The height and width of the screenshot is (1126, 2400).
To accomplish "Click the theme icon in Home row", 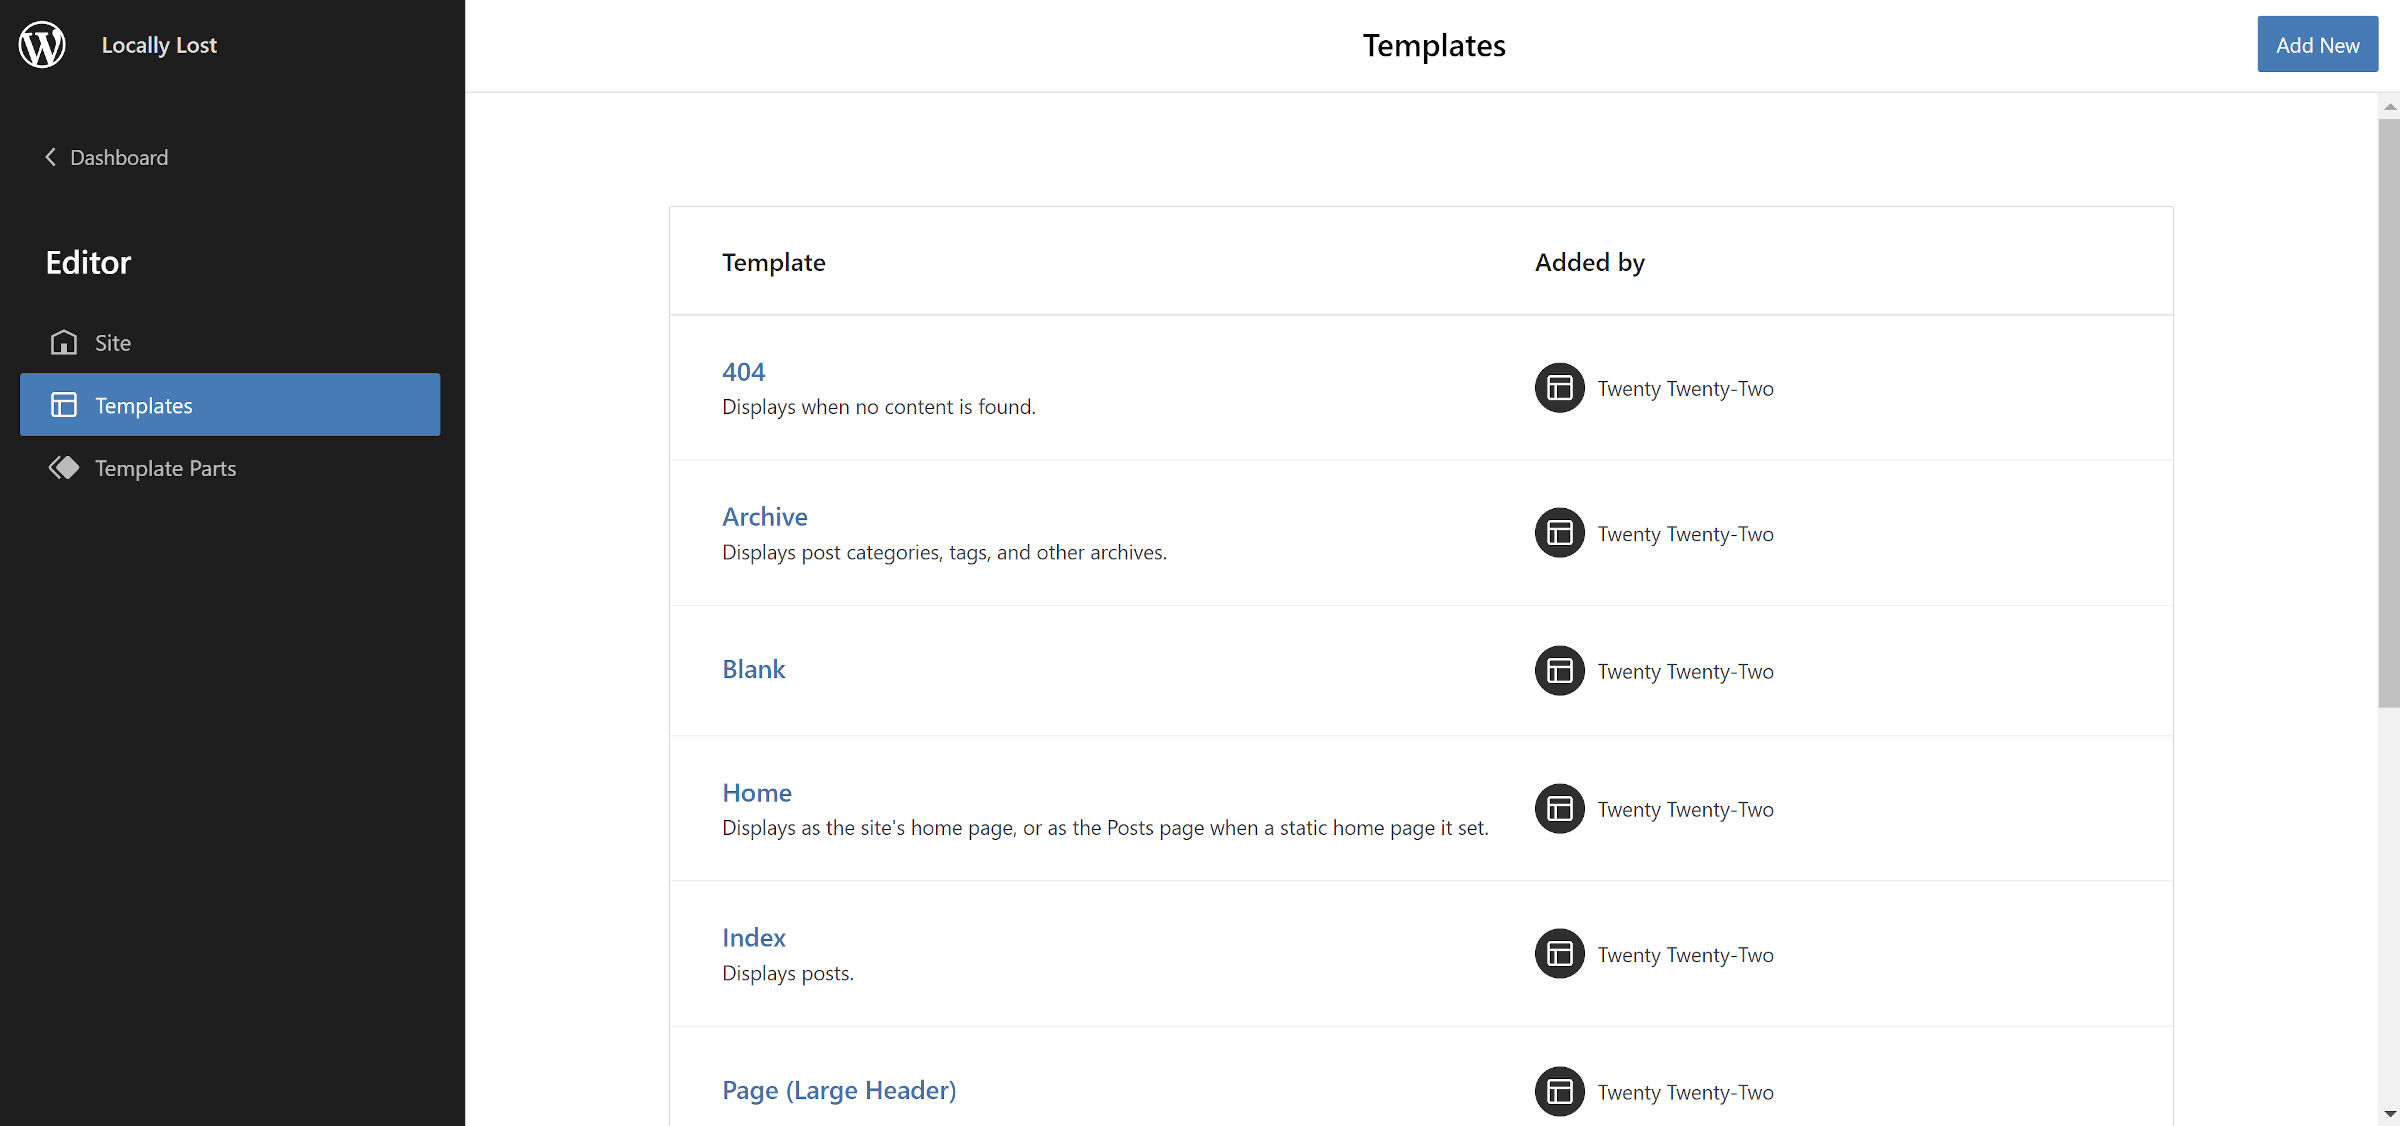I will tap(1559, 809).
